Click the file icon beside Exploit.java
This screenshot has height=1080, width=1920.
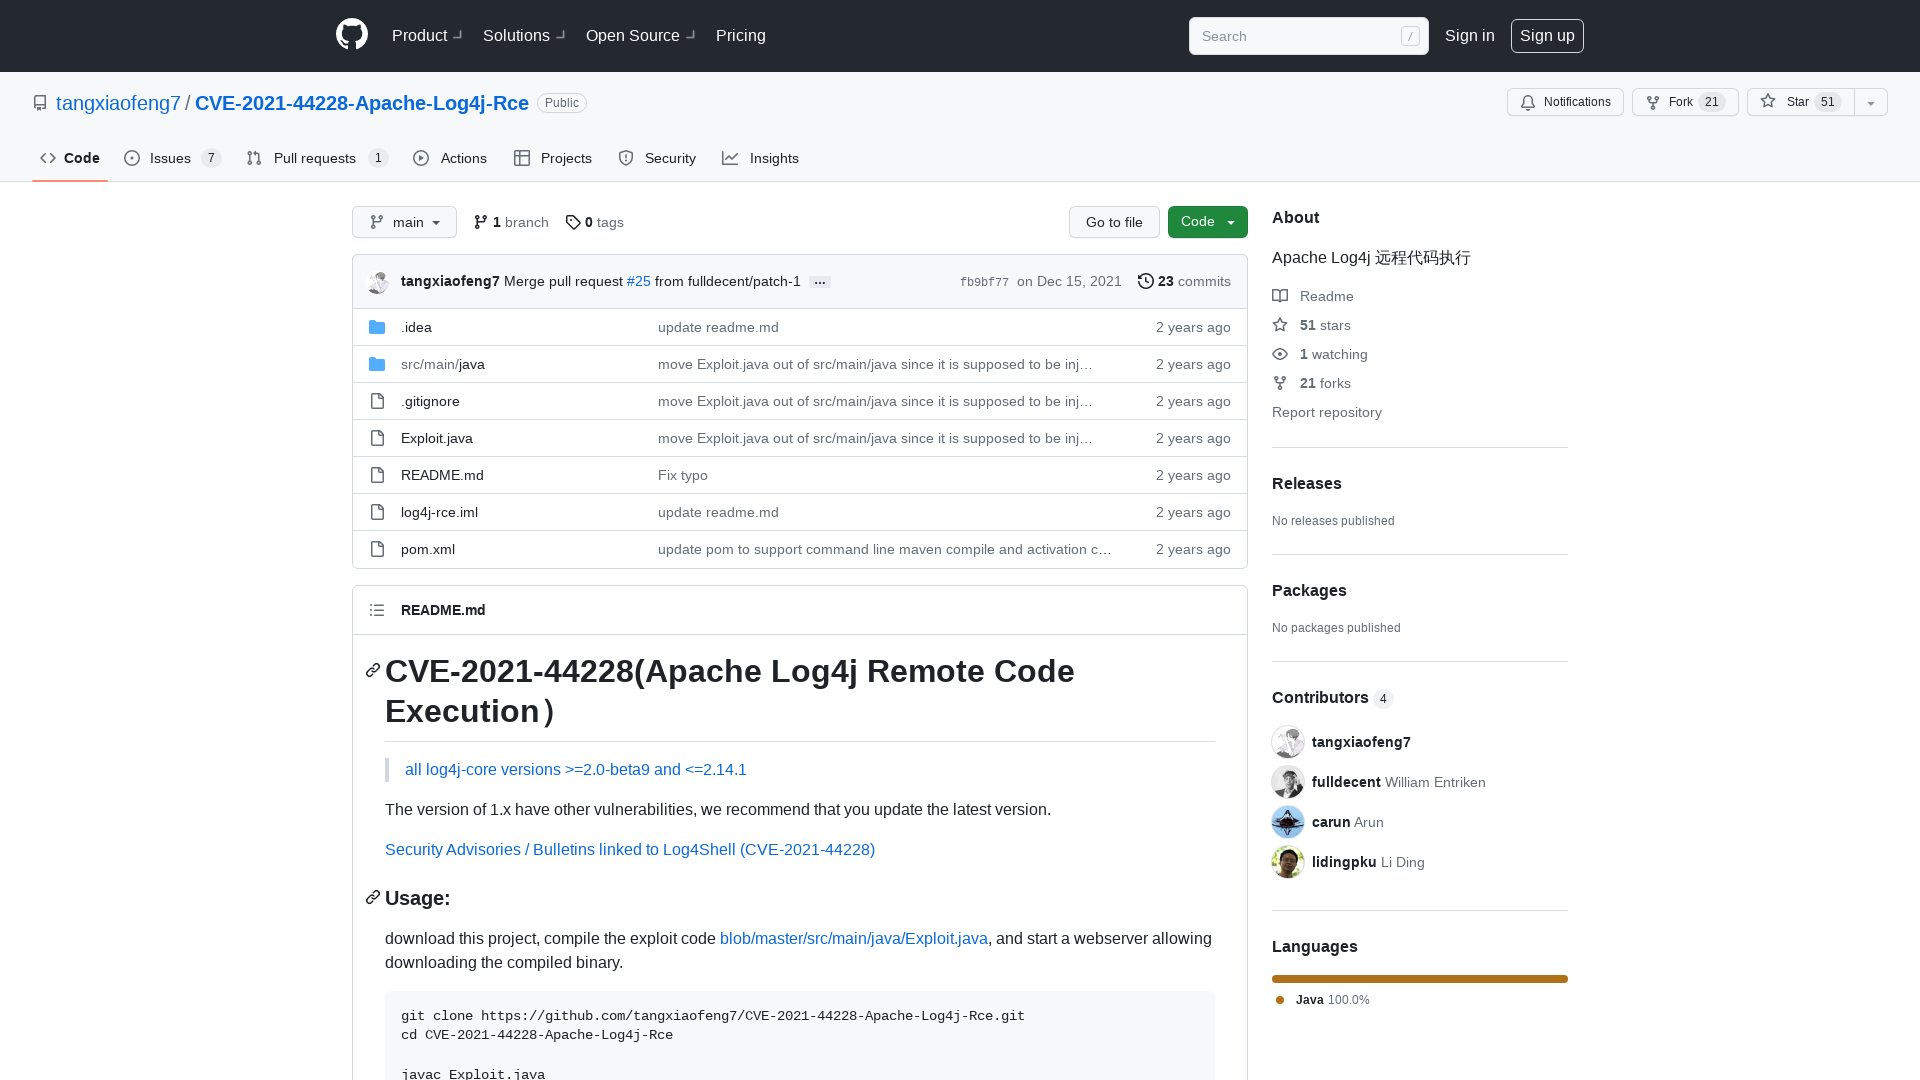[377, 438]
